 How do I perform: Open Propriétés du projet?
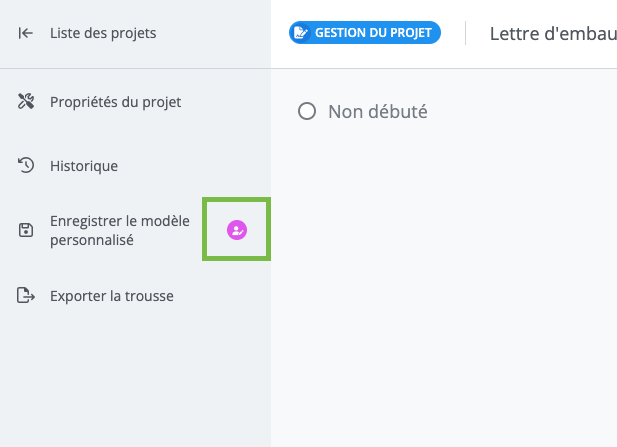pos(115,101)
